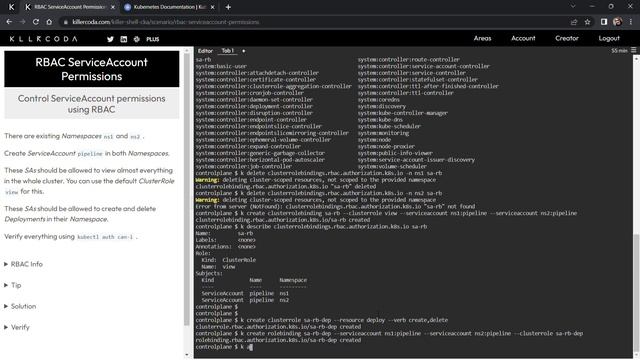Open the PLUS membership link
This screenshot has width=640, height=360.
coord(153,39)
